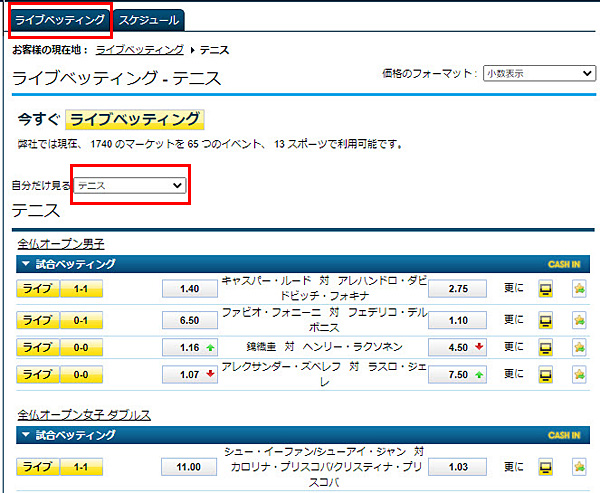Viewport: 600px width, 493px height.
Task: Click the monitor icon for the Fognini match
Action: tap(545, 320)
